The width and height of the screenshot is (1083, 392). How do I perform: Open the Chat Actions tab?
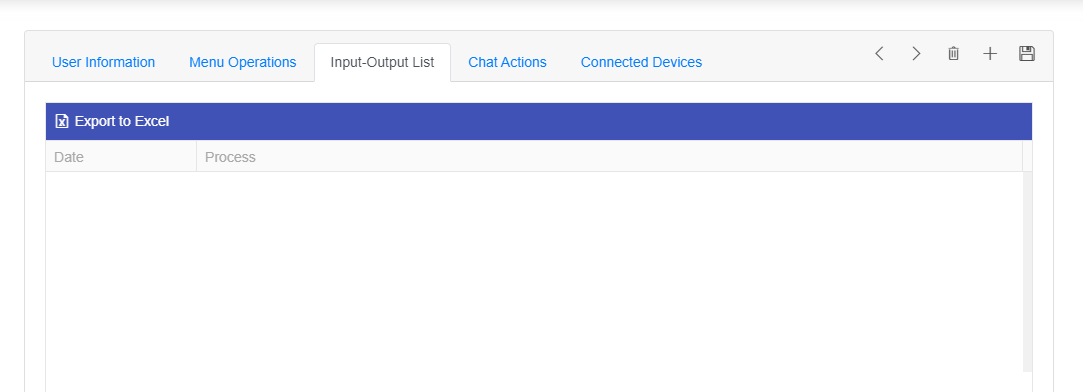coord(508,62)
